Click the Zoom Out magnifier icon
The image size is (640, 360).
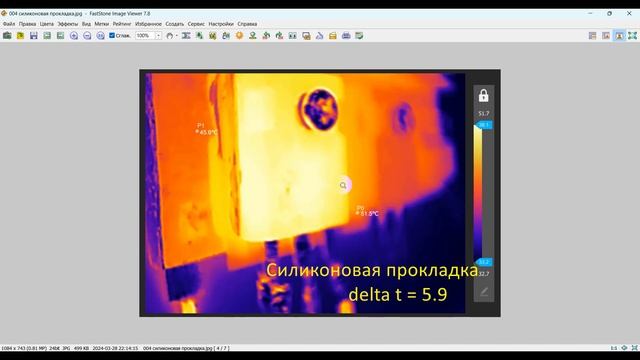point(87,36)
